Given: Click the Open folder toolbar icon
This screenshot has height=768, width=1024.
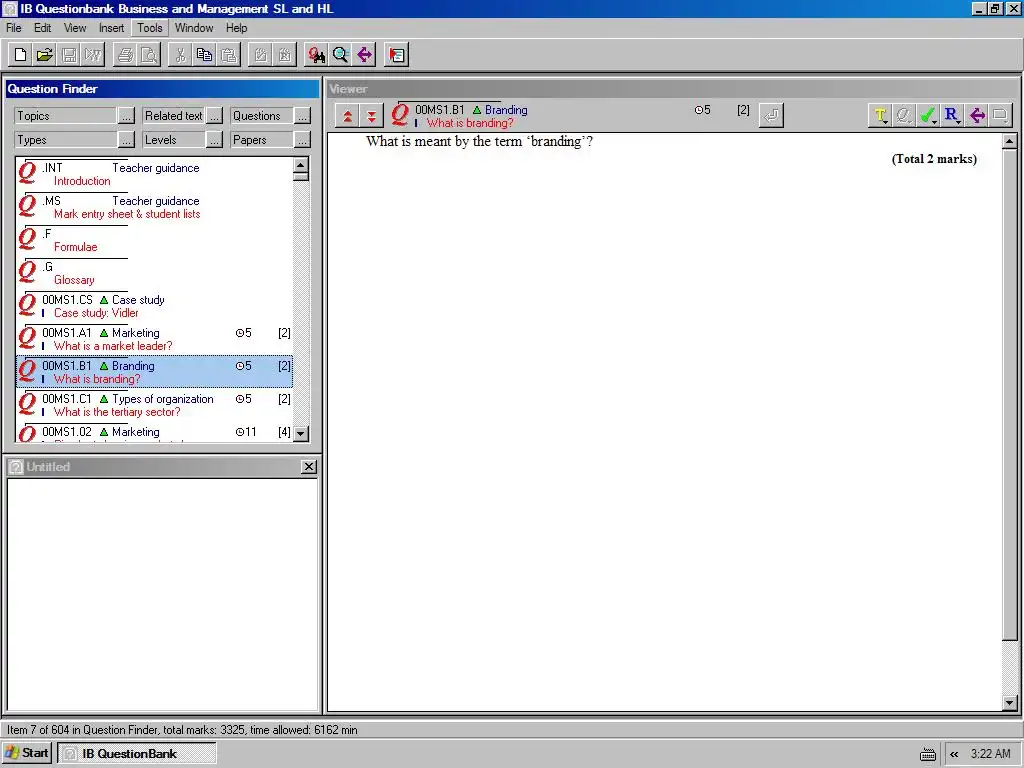Looking at the screenshot, I should click(x=44, y=55).
